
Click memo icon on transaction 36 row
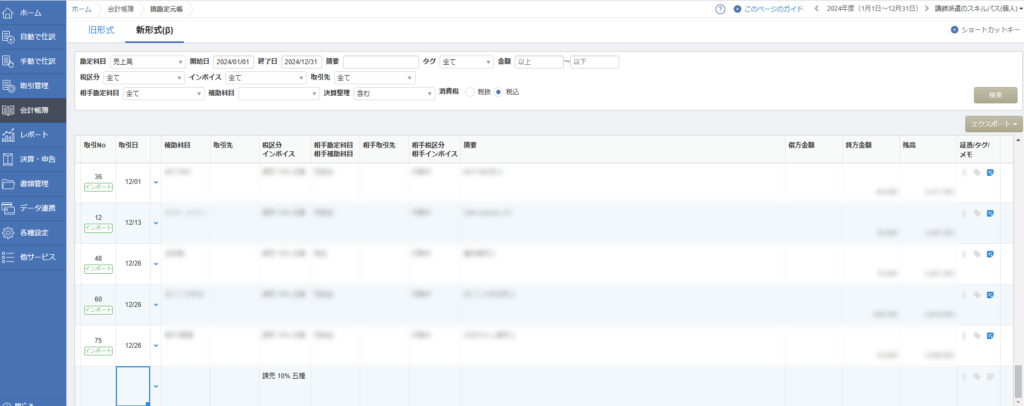[x=990, y=173]
